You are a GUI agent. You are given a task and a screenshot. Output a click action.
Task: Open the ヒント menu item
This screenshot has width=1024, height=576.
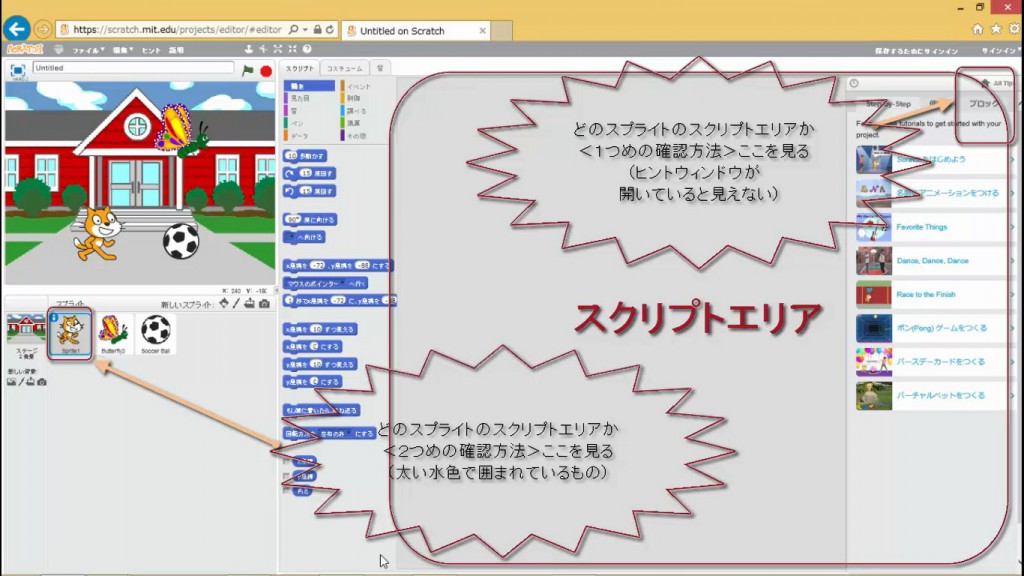click(x=151, y=50)
